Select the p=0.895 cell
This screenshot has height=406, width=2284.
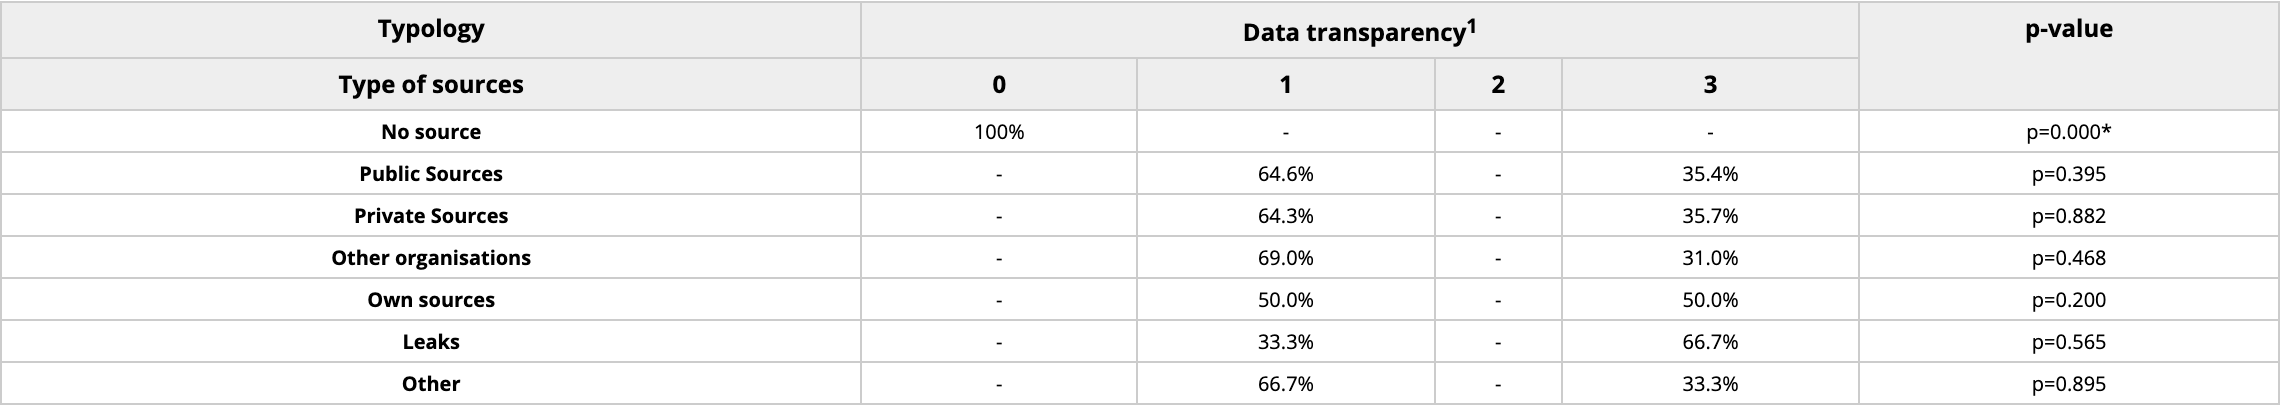pos(2068,384)
